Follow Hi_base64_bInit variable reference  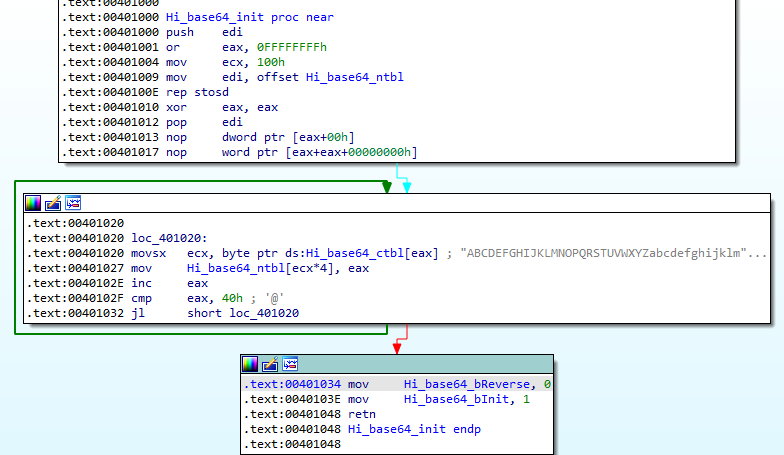(456, 399)
